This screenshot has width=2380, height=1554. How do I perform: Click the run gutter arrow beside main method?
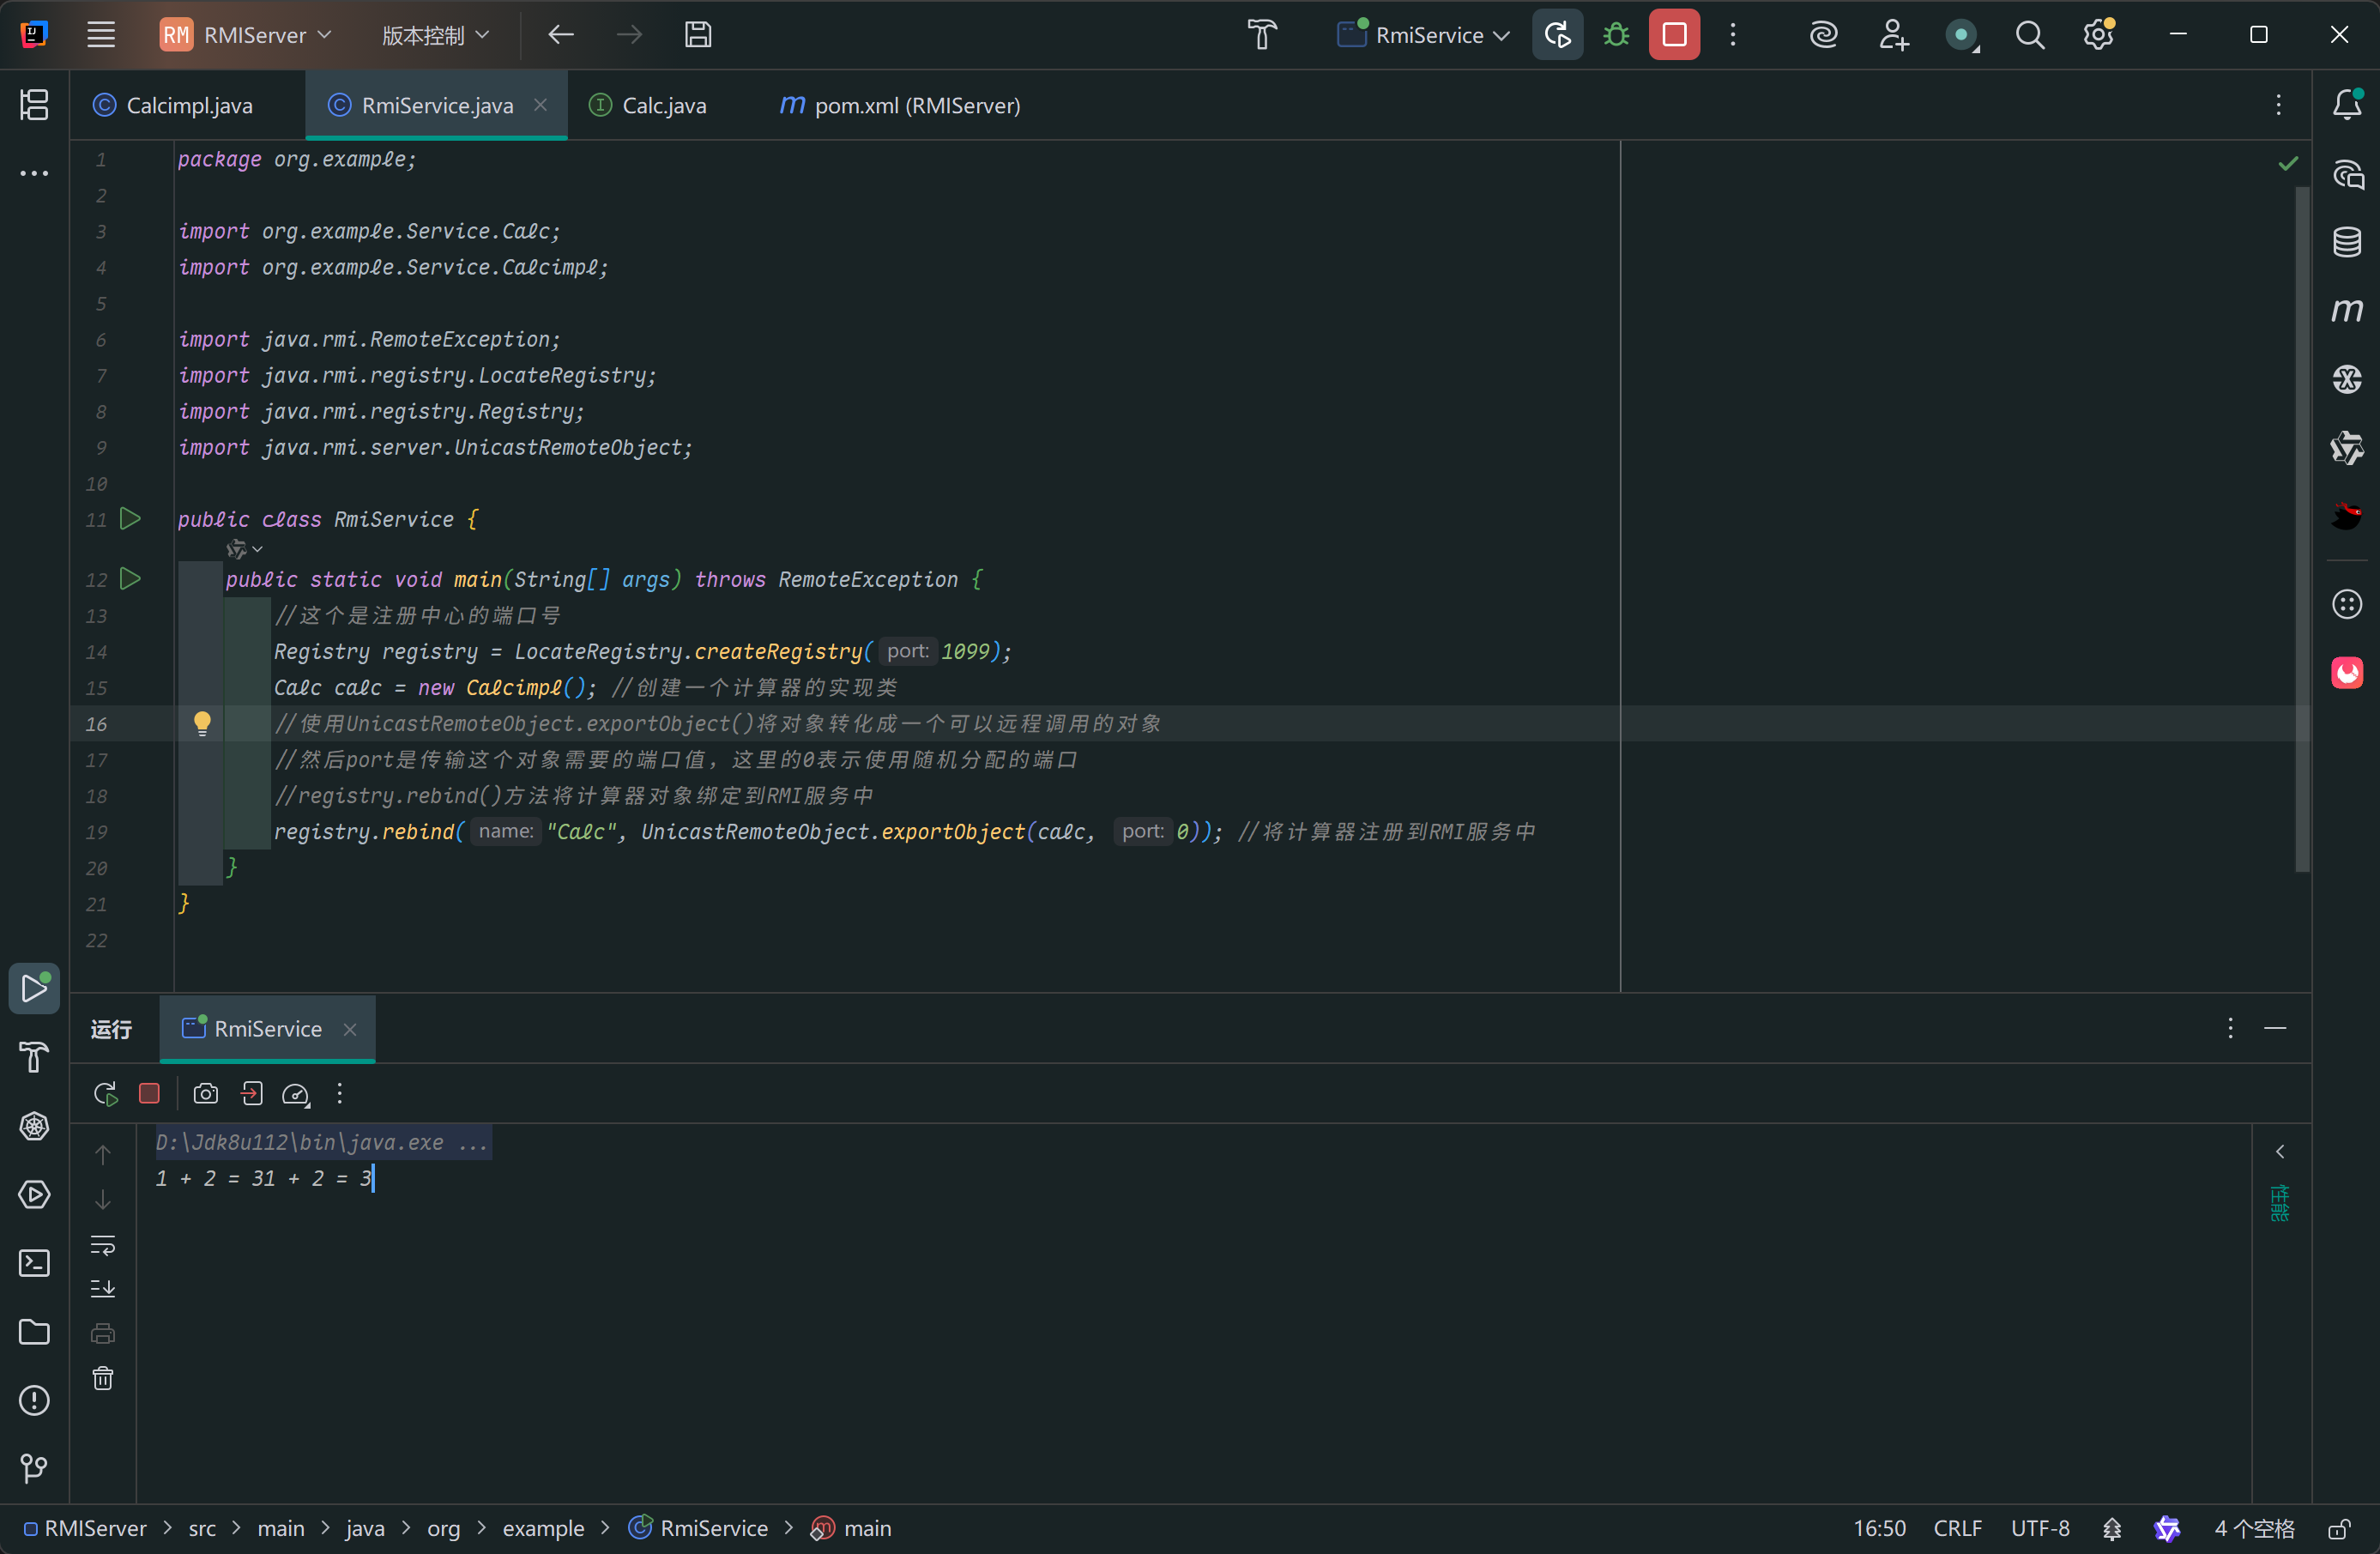pyautogui.click(x=130, y=579)
